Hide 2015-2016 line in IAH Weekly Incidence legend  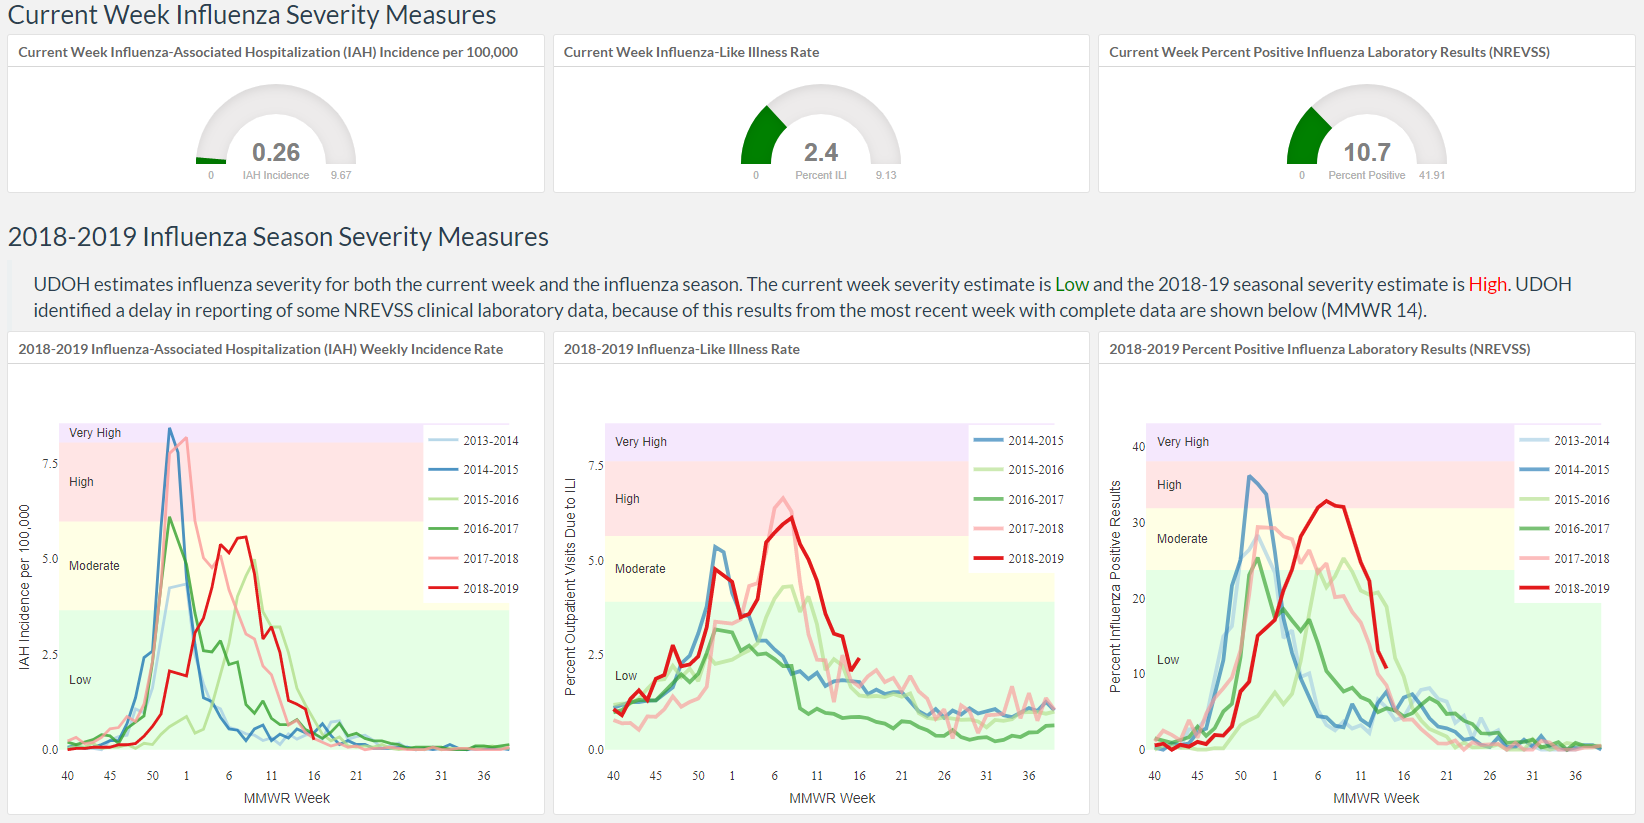tap(474, 500)
